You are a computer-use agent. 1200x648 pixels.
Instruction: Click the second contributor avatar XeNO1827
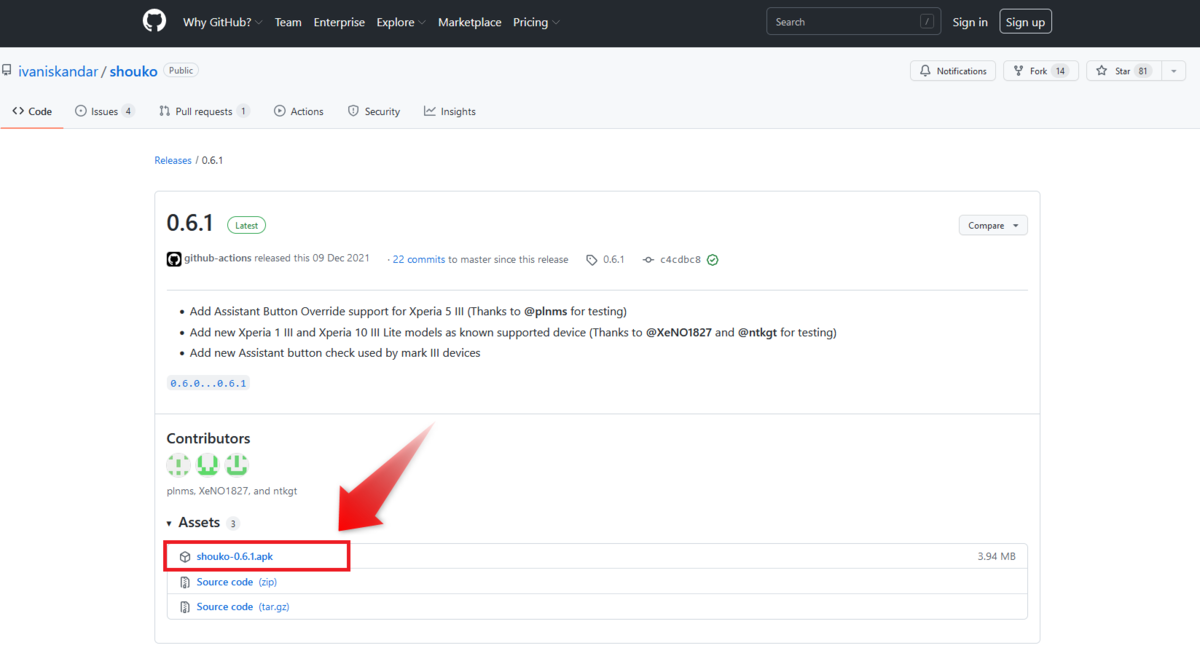(207, 464)
